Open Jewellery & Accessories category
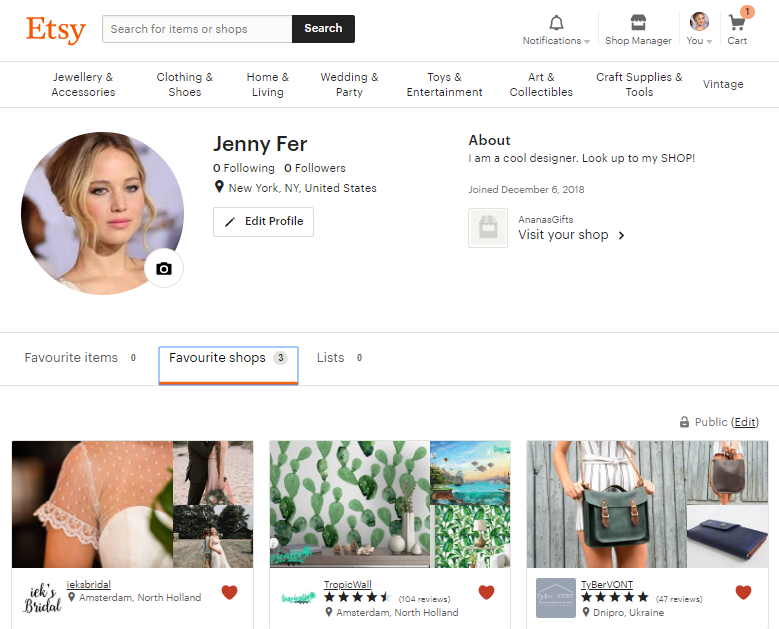The height and width of the screenshot is (629, 779). click(x=83, y=84)
